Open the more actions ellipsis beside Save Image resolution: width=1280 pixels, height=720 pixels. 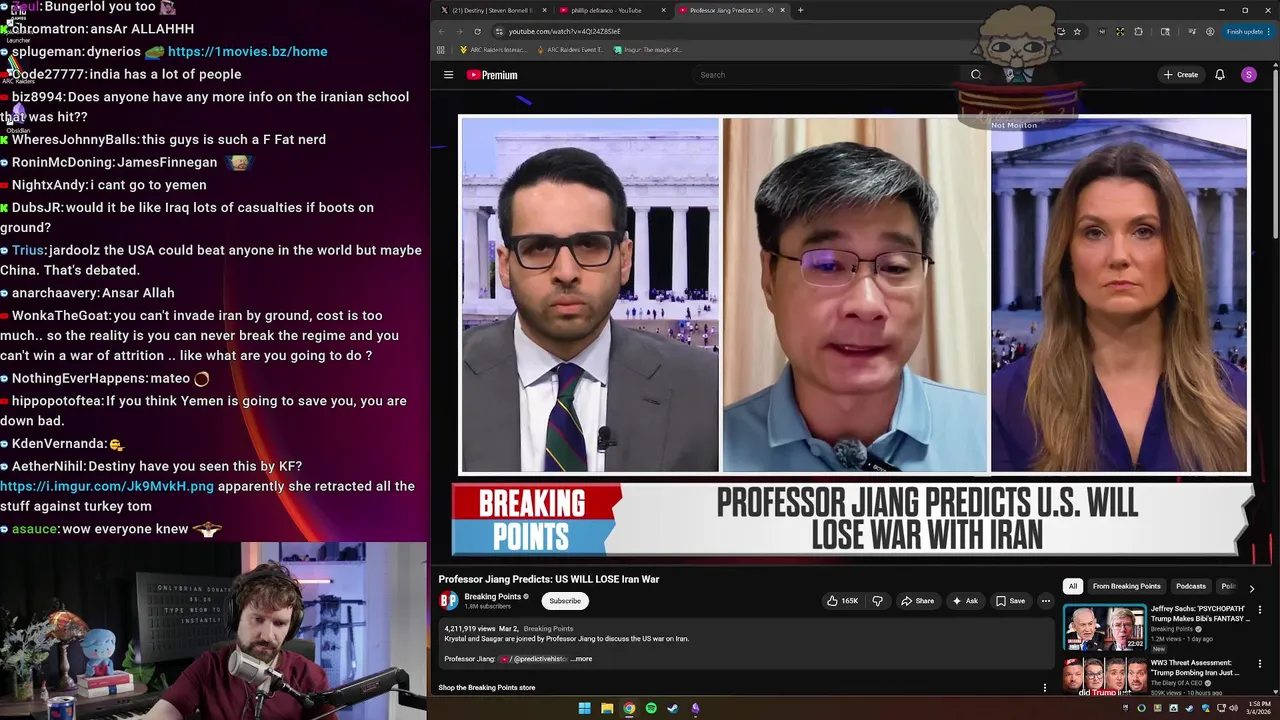[1046, 601]
